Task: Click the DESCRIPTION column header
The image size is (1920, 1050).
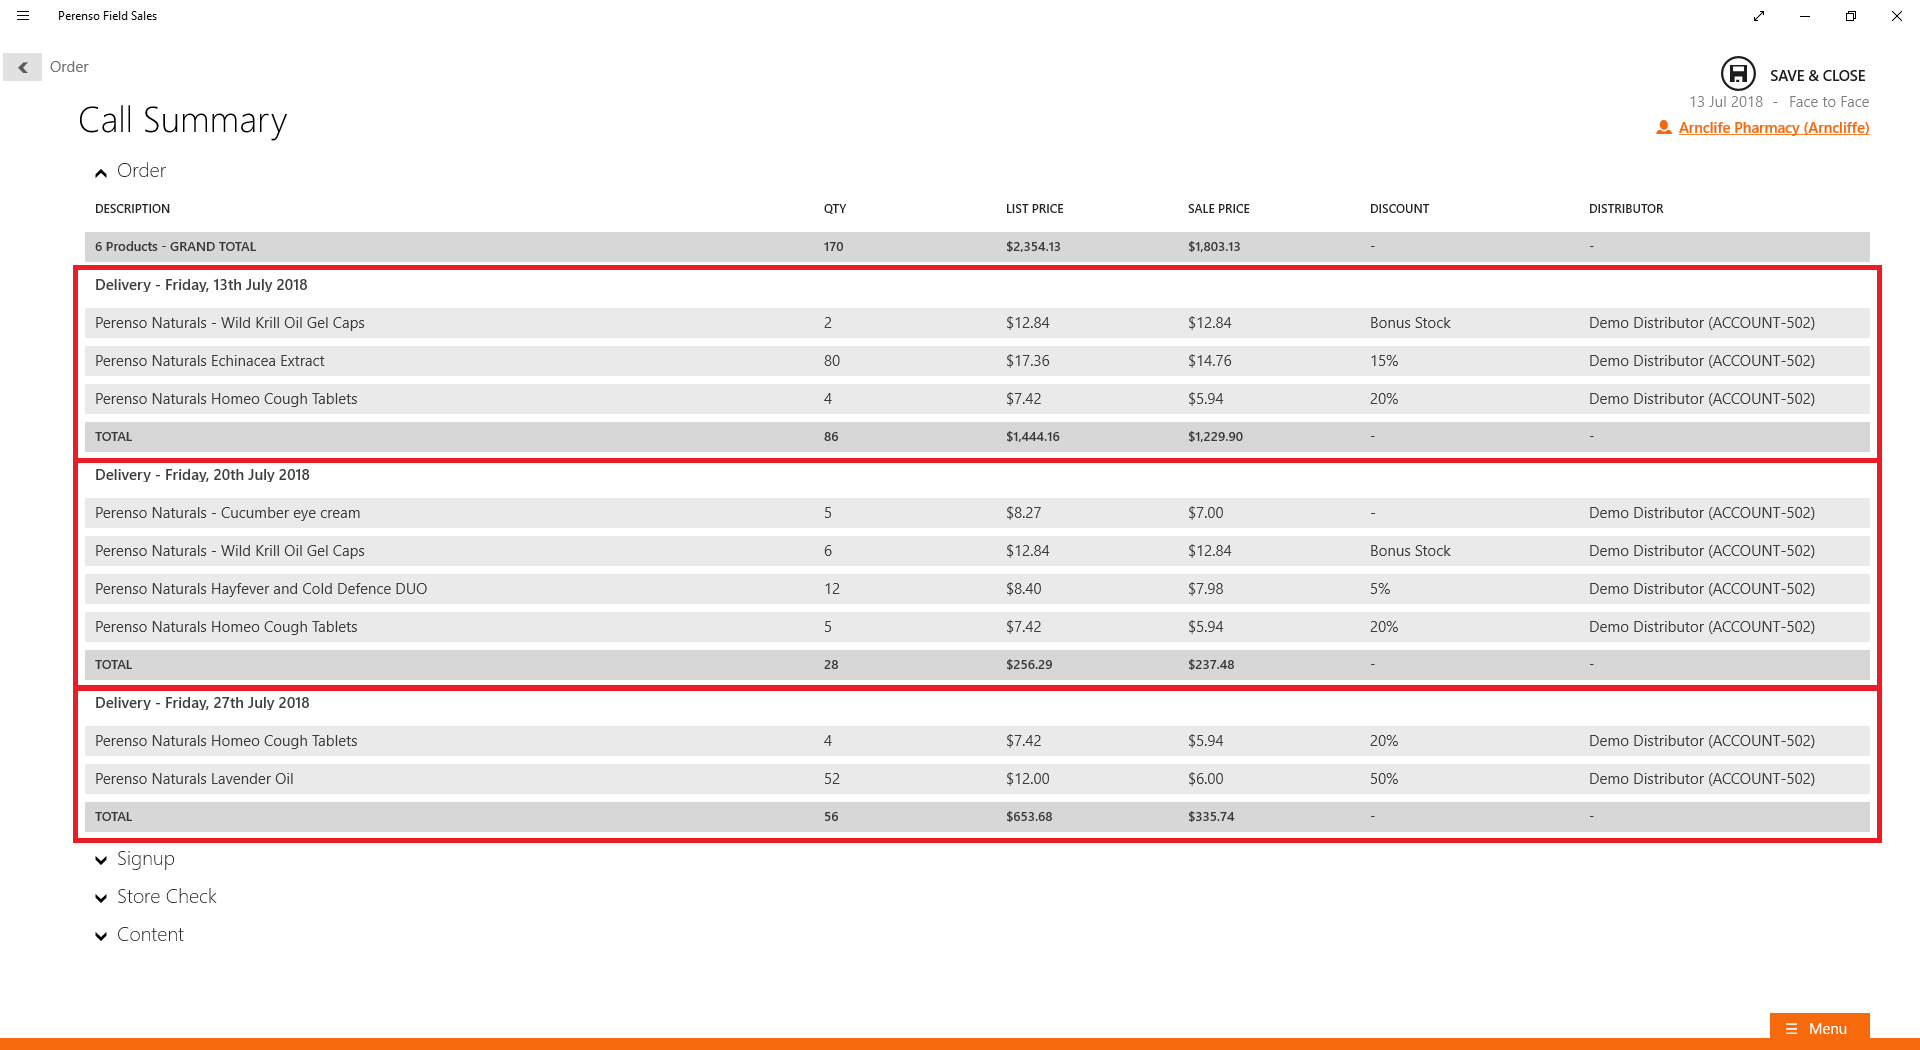Action: tap(132, 209)
